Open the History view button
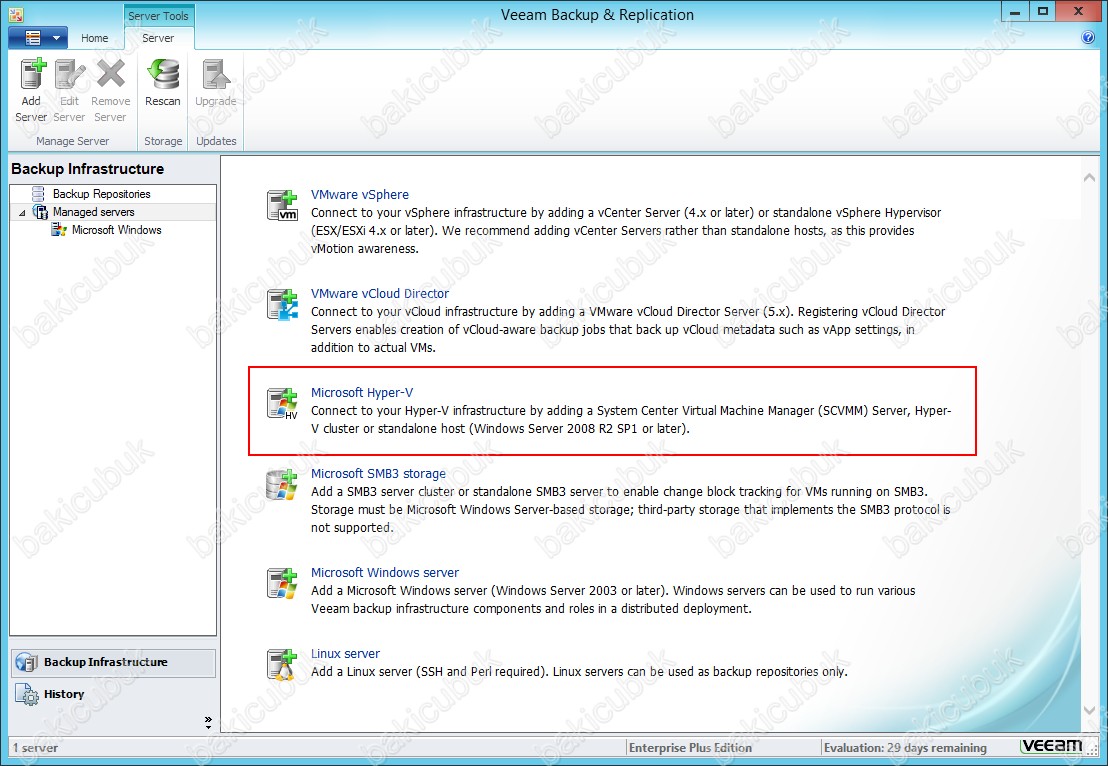The image size is (1108, 766). (113, 695)
